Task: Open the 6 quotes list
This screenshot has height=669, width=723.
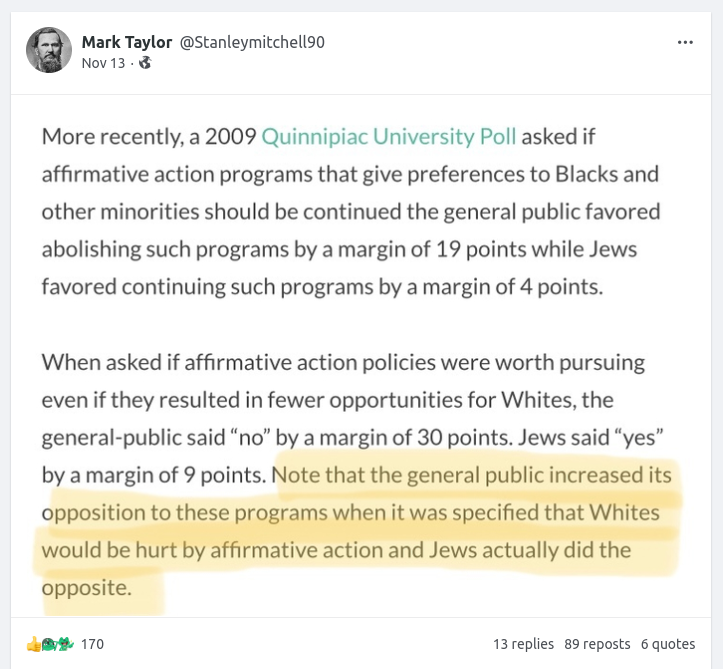Action: (x=668, y=644)
